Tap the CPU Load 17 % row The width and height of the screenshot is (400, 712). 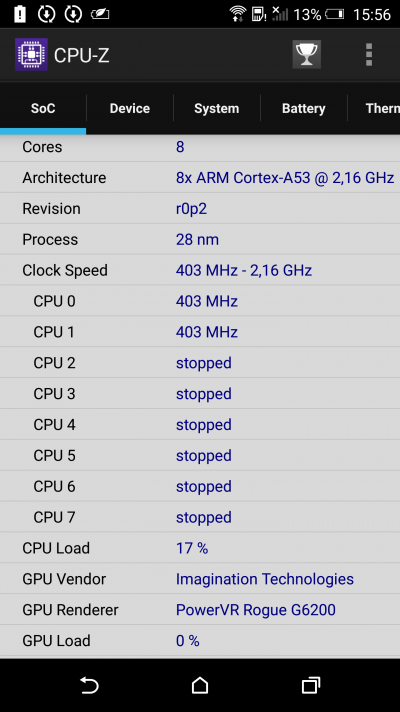coord(200,548)
